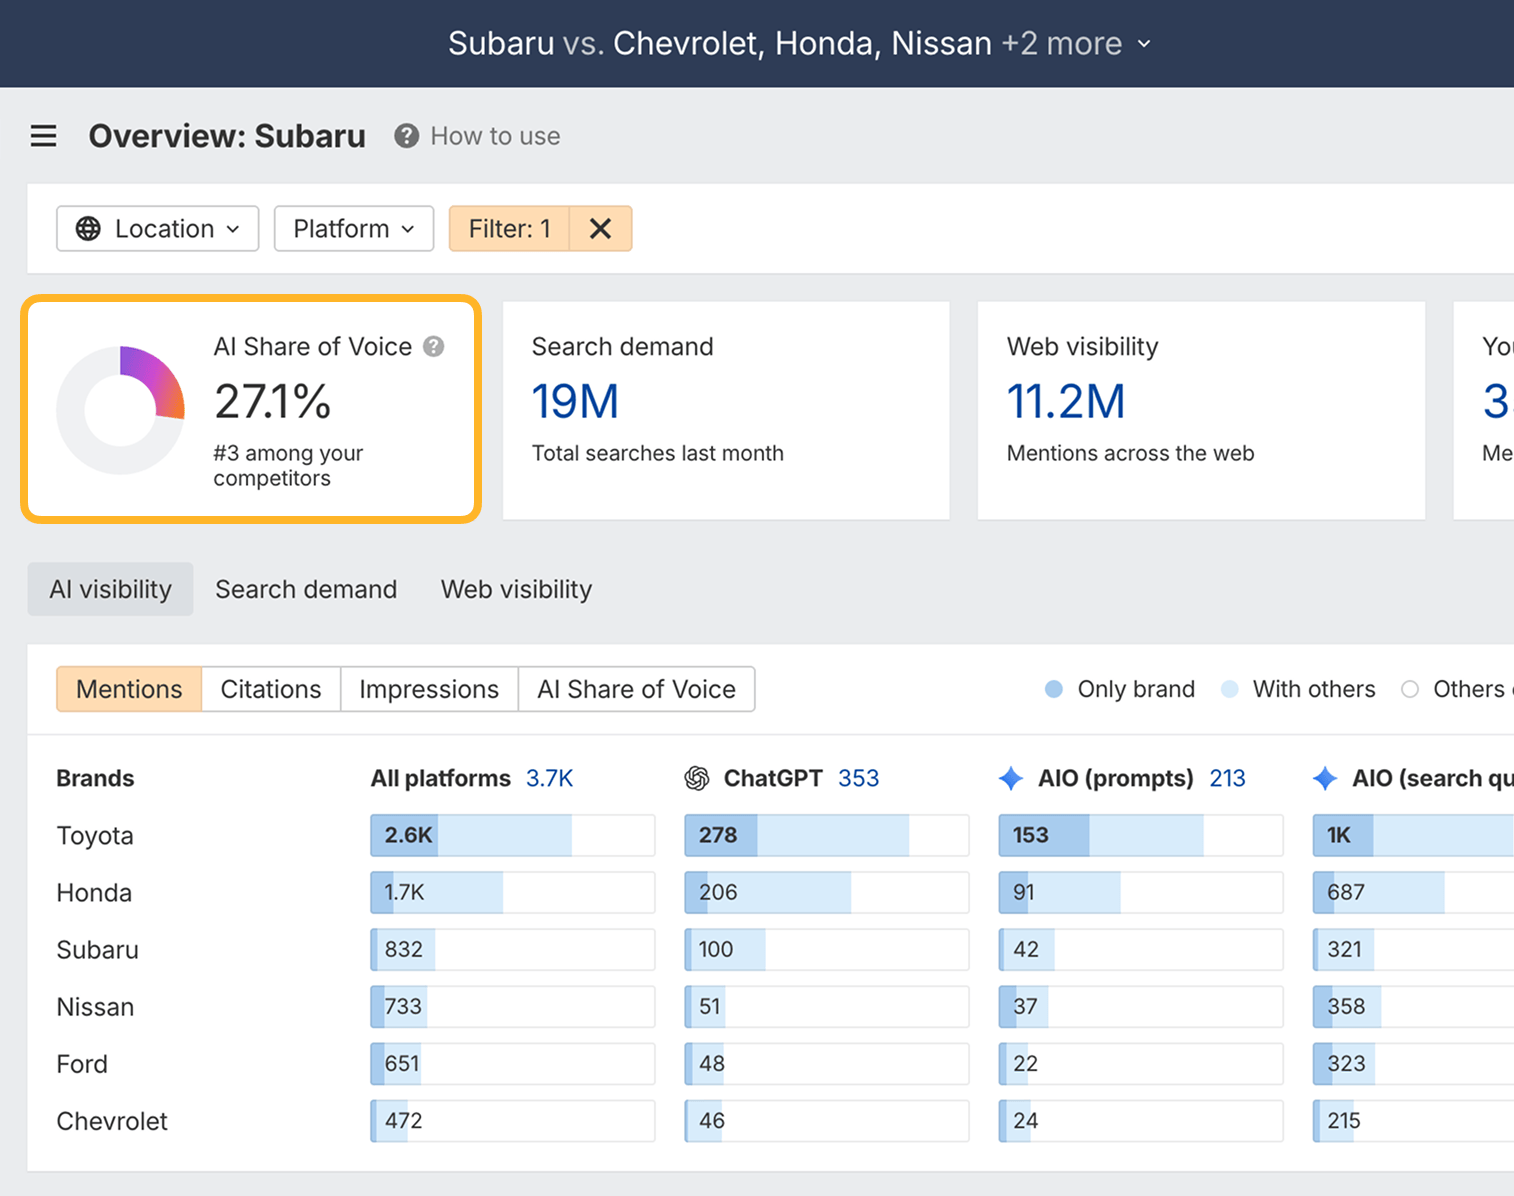Expand the brand comparison selector chevron
The height and width of the screenshot is (1196, 1514).
coord(1144,44)
